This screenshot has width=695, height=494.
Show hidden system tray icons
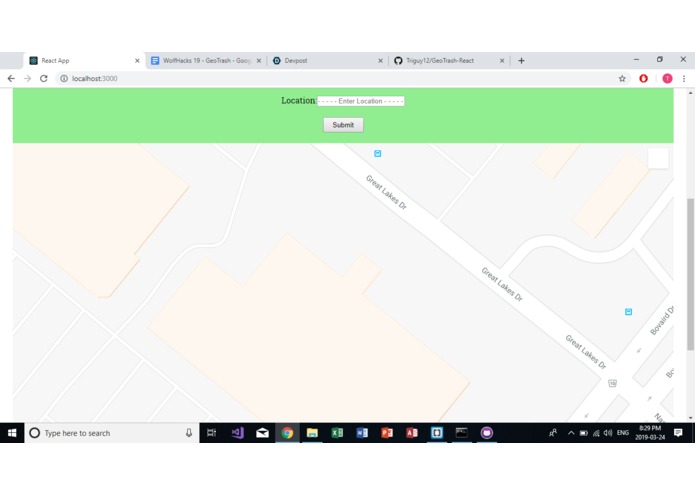571,433
